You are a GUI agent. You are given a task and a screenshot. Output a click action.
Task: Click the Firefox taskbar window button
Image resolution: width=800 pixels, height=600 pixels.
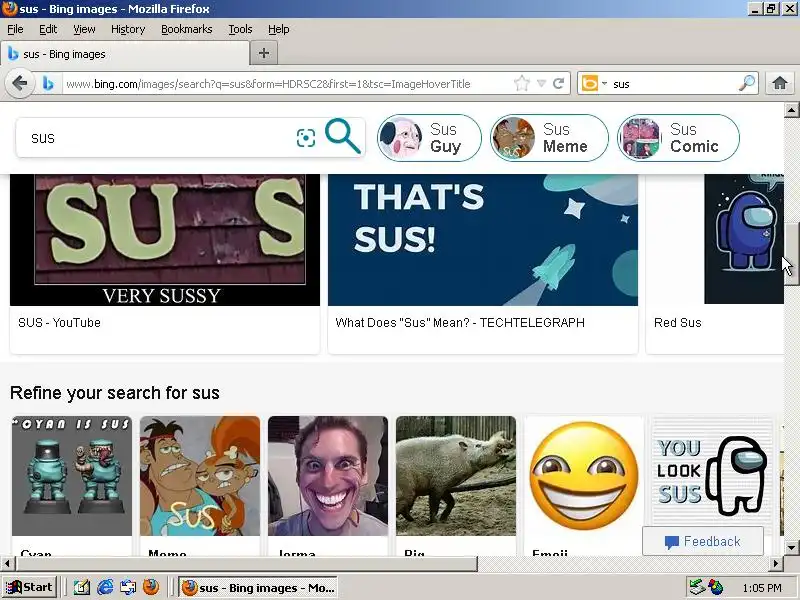click(x=259, y=588)
